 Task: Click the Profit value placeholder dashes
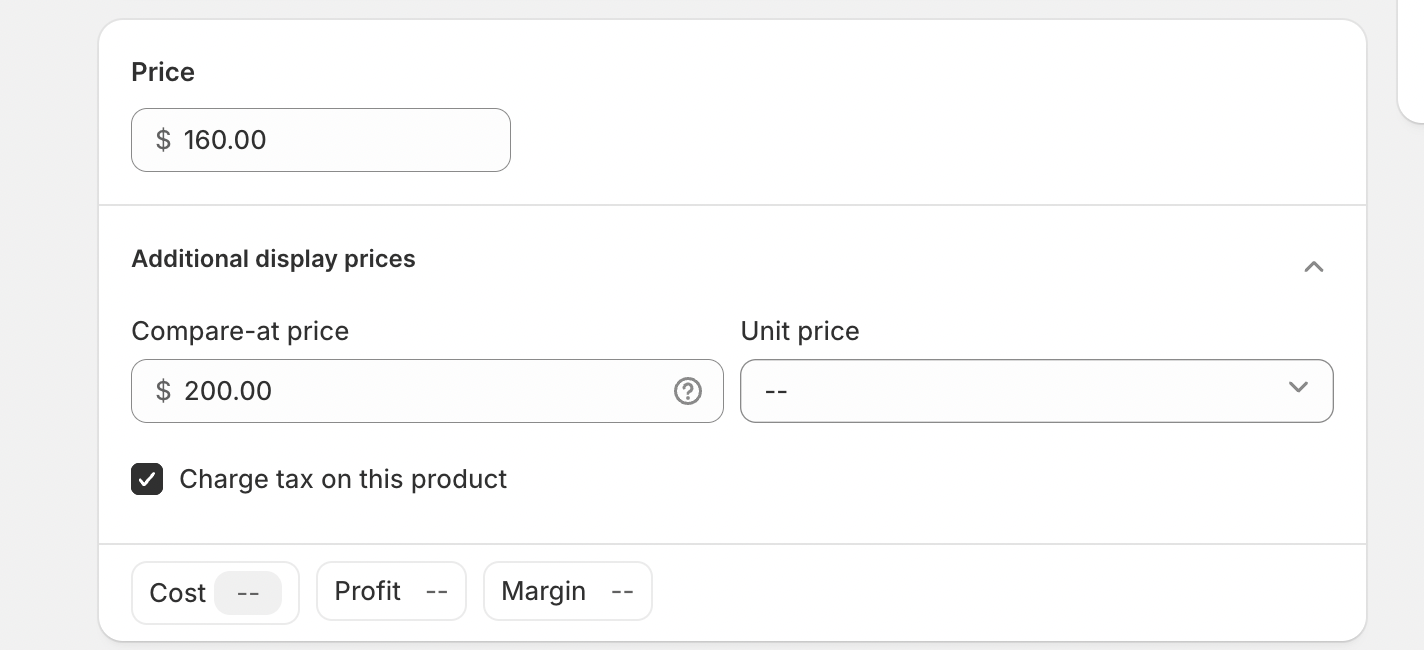click(x=436, y=592)
